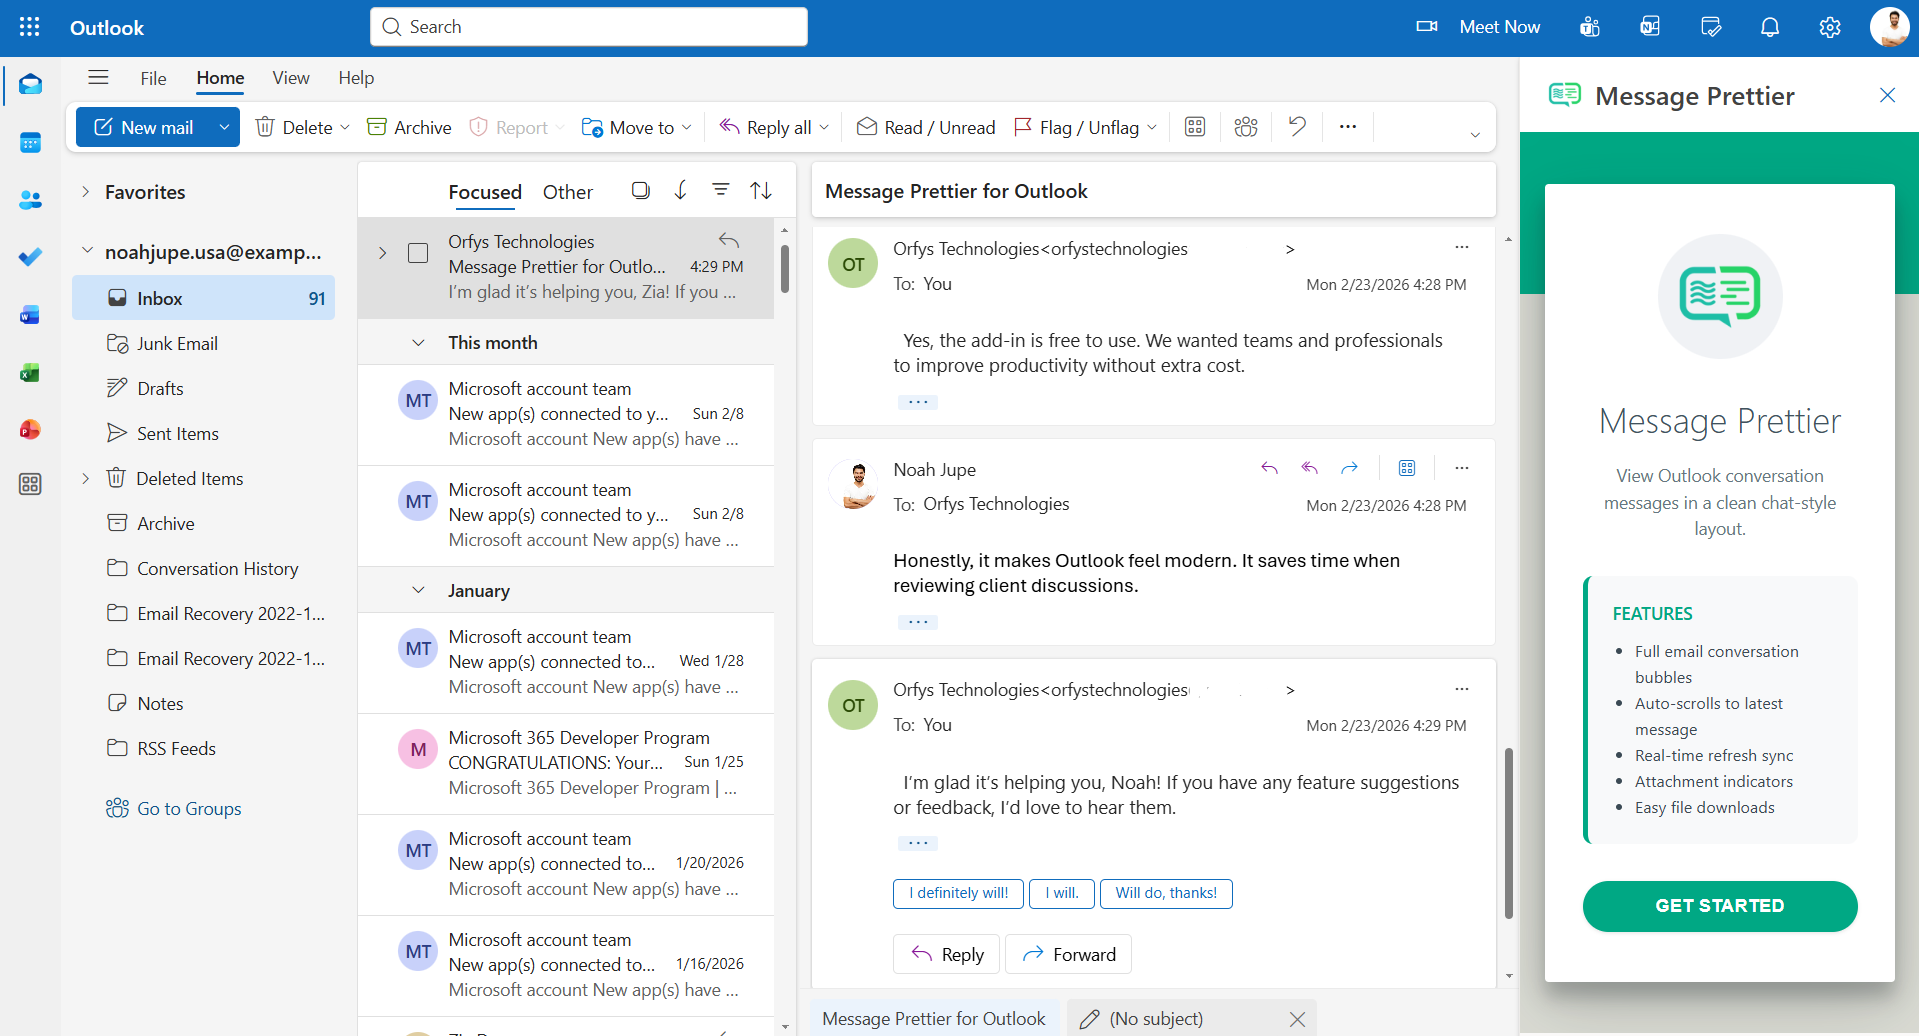Open the apps add-in icon in ribbon
Image resolution: width=1919 pixels, height=1036 pixels.
tap(1195, 127)
